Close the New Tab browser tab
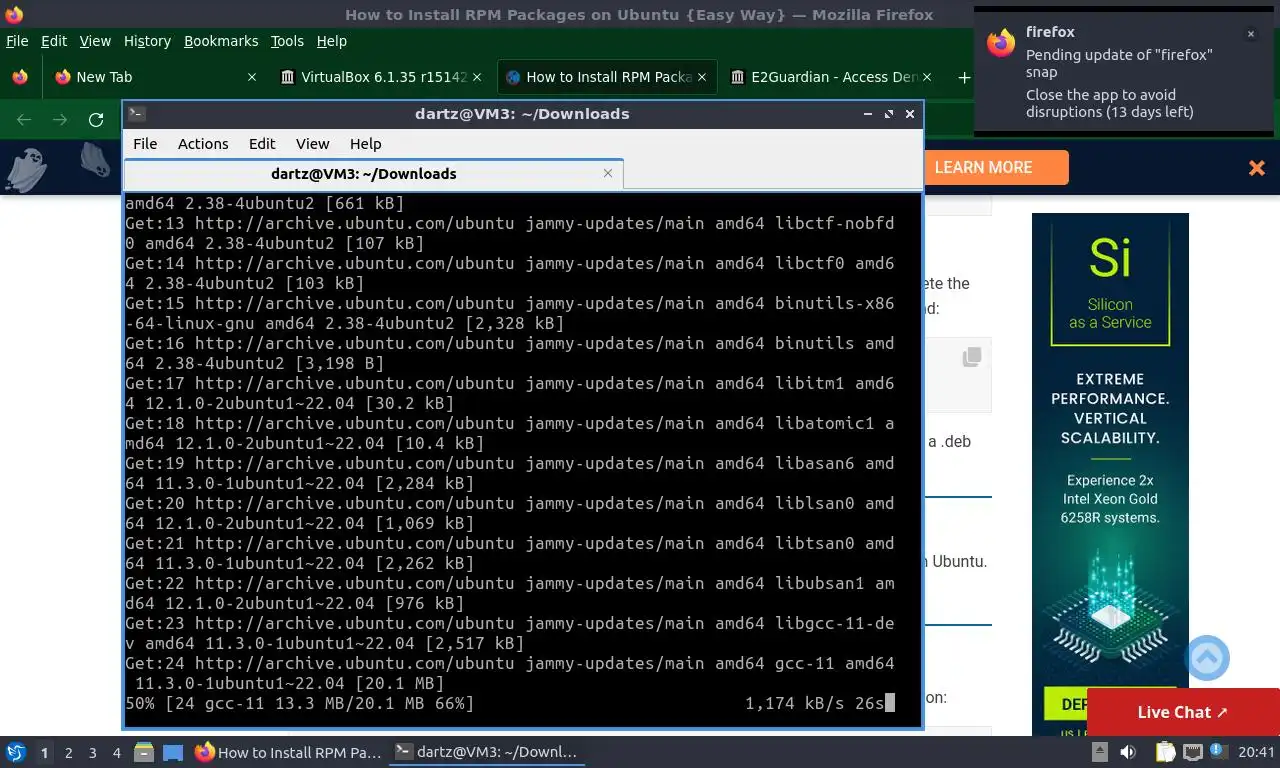The height and width of the screenshot is (768, 1280). point(252,77)
